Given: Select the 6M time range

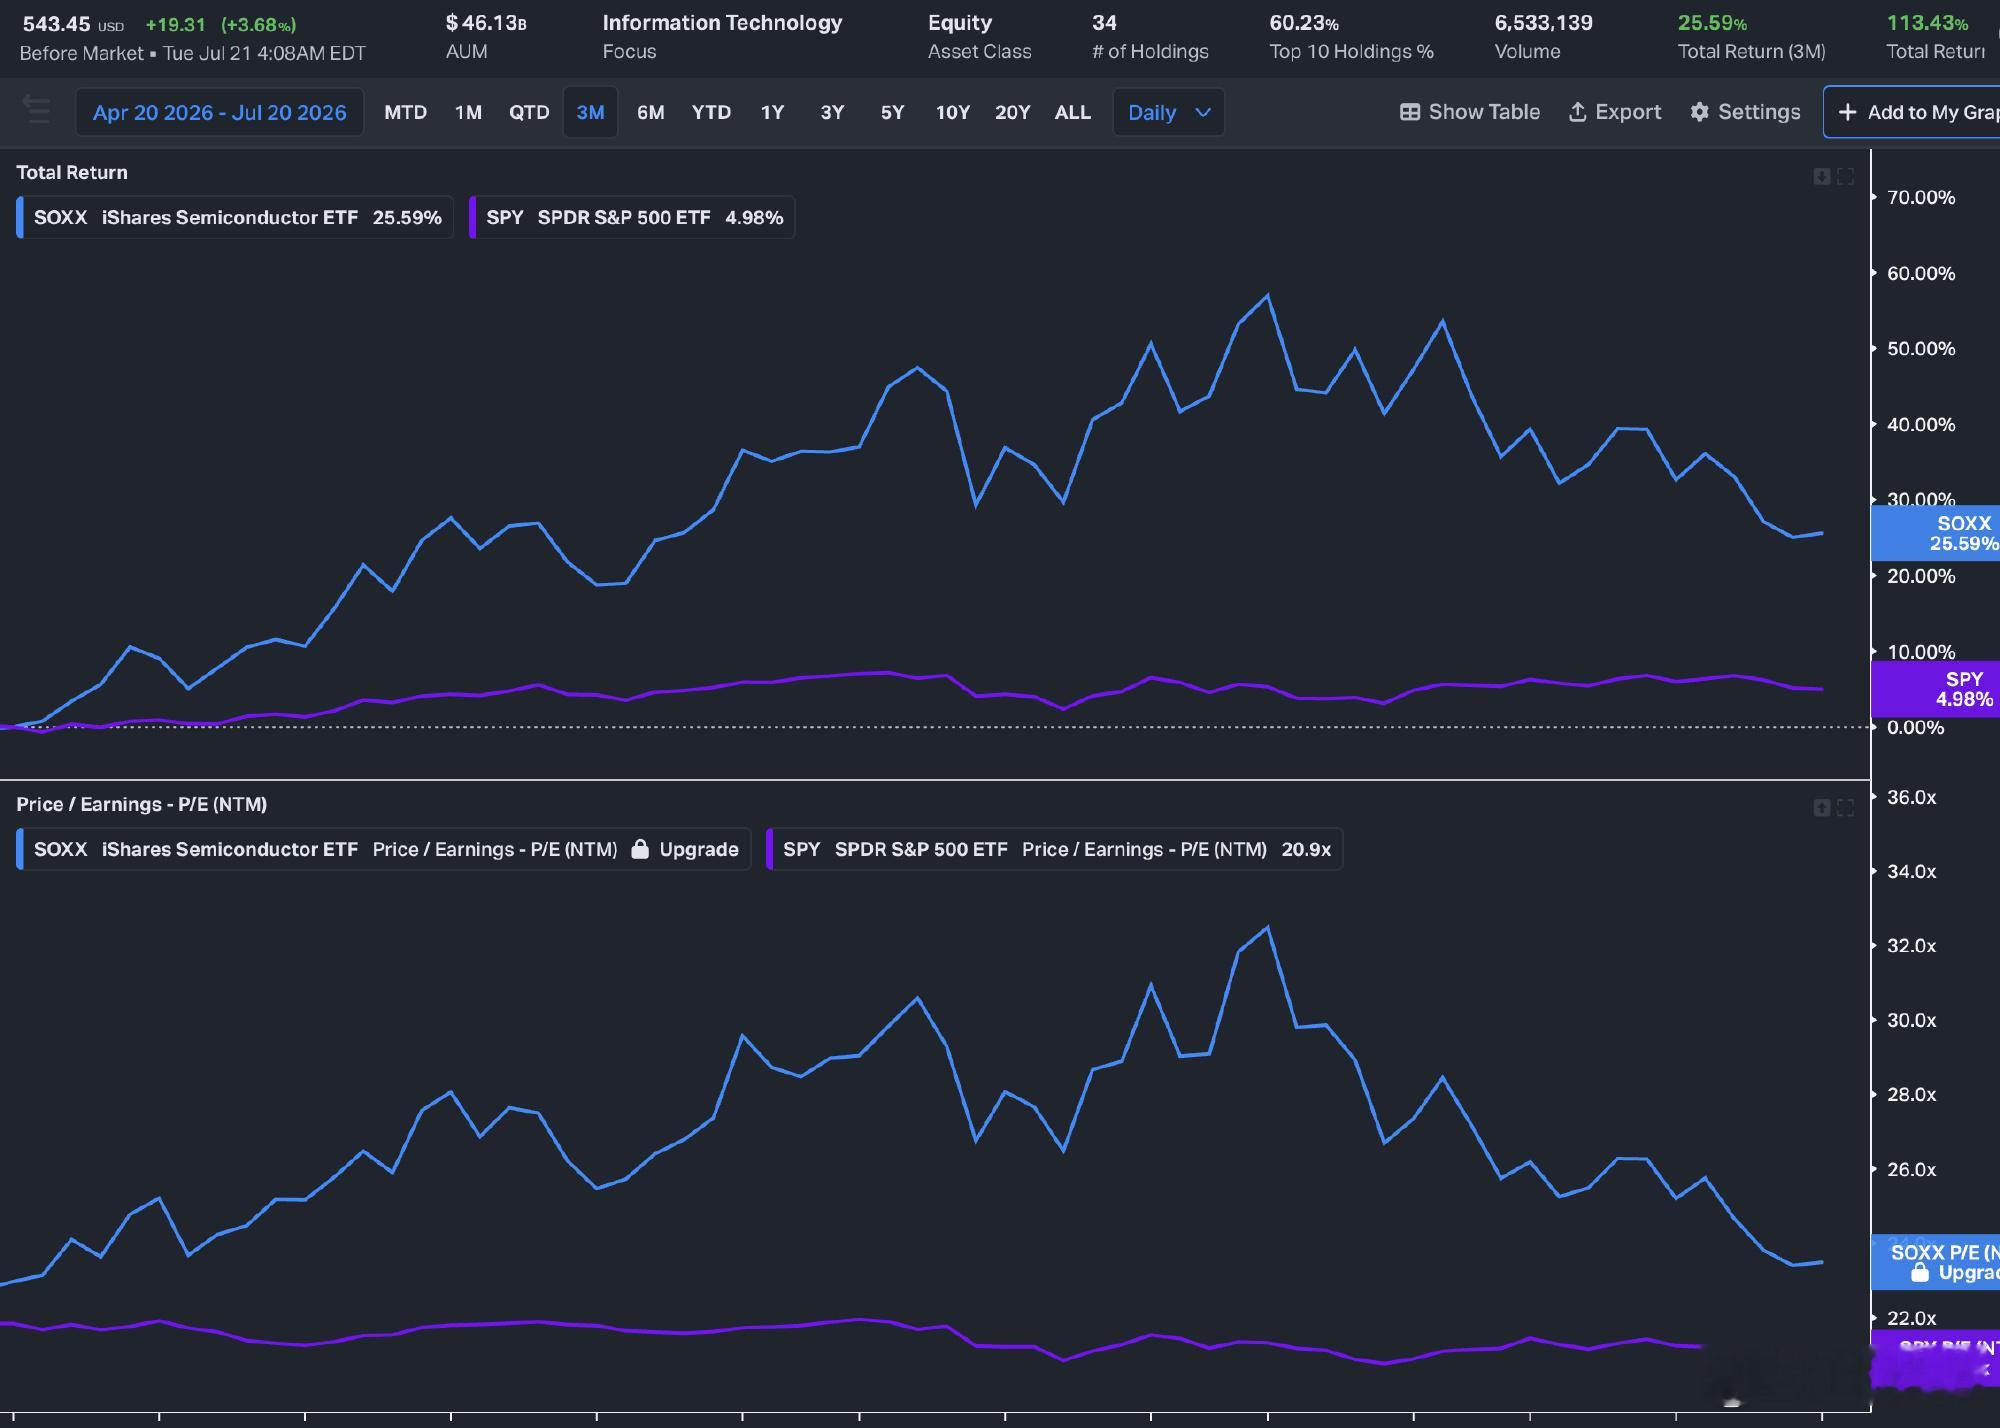Looking at the screenshot, I should click(x=651, y=112).
